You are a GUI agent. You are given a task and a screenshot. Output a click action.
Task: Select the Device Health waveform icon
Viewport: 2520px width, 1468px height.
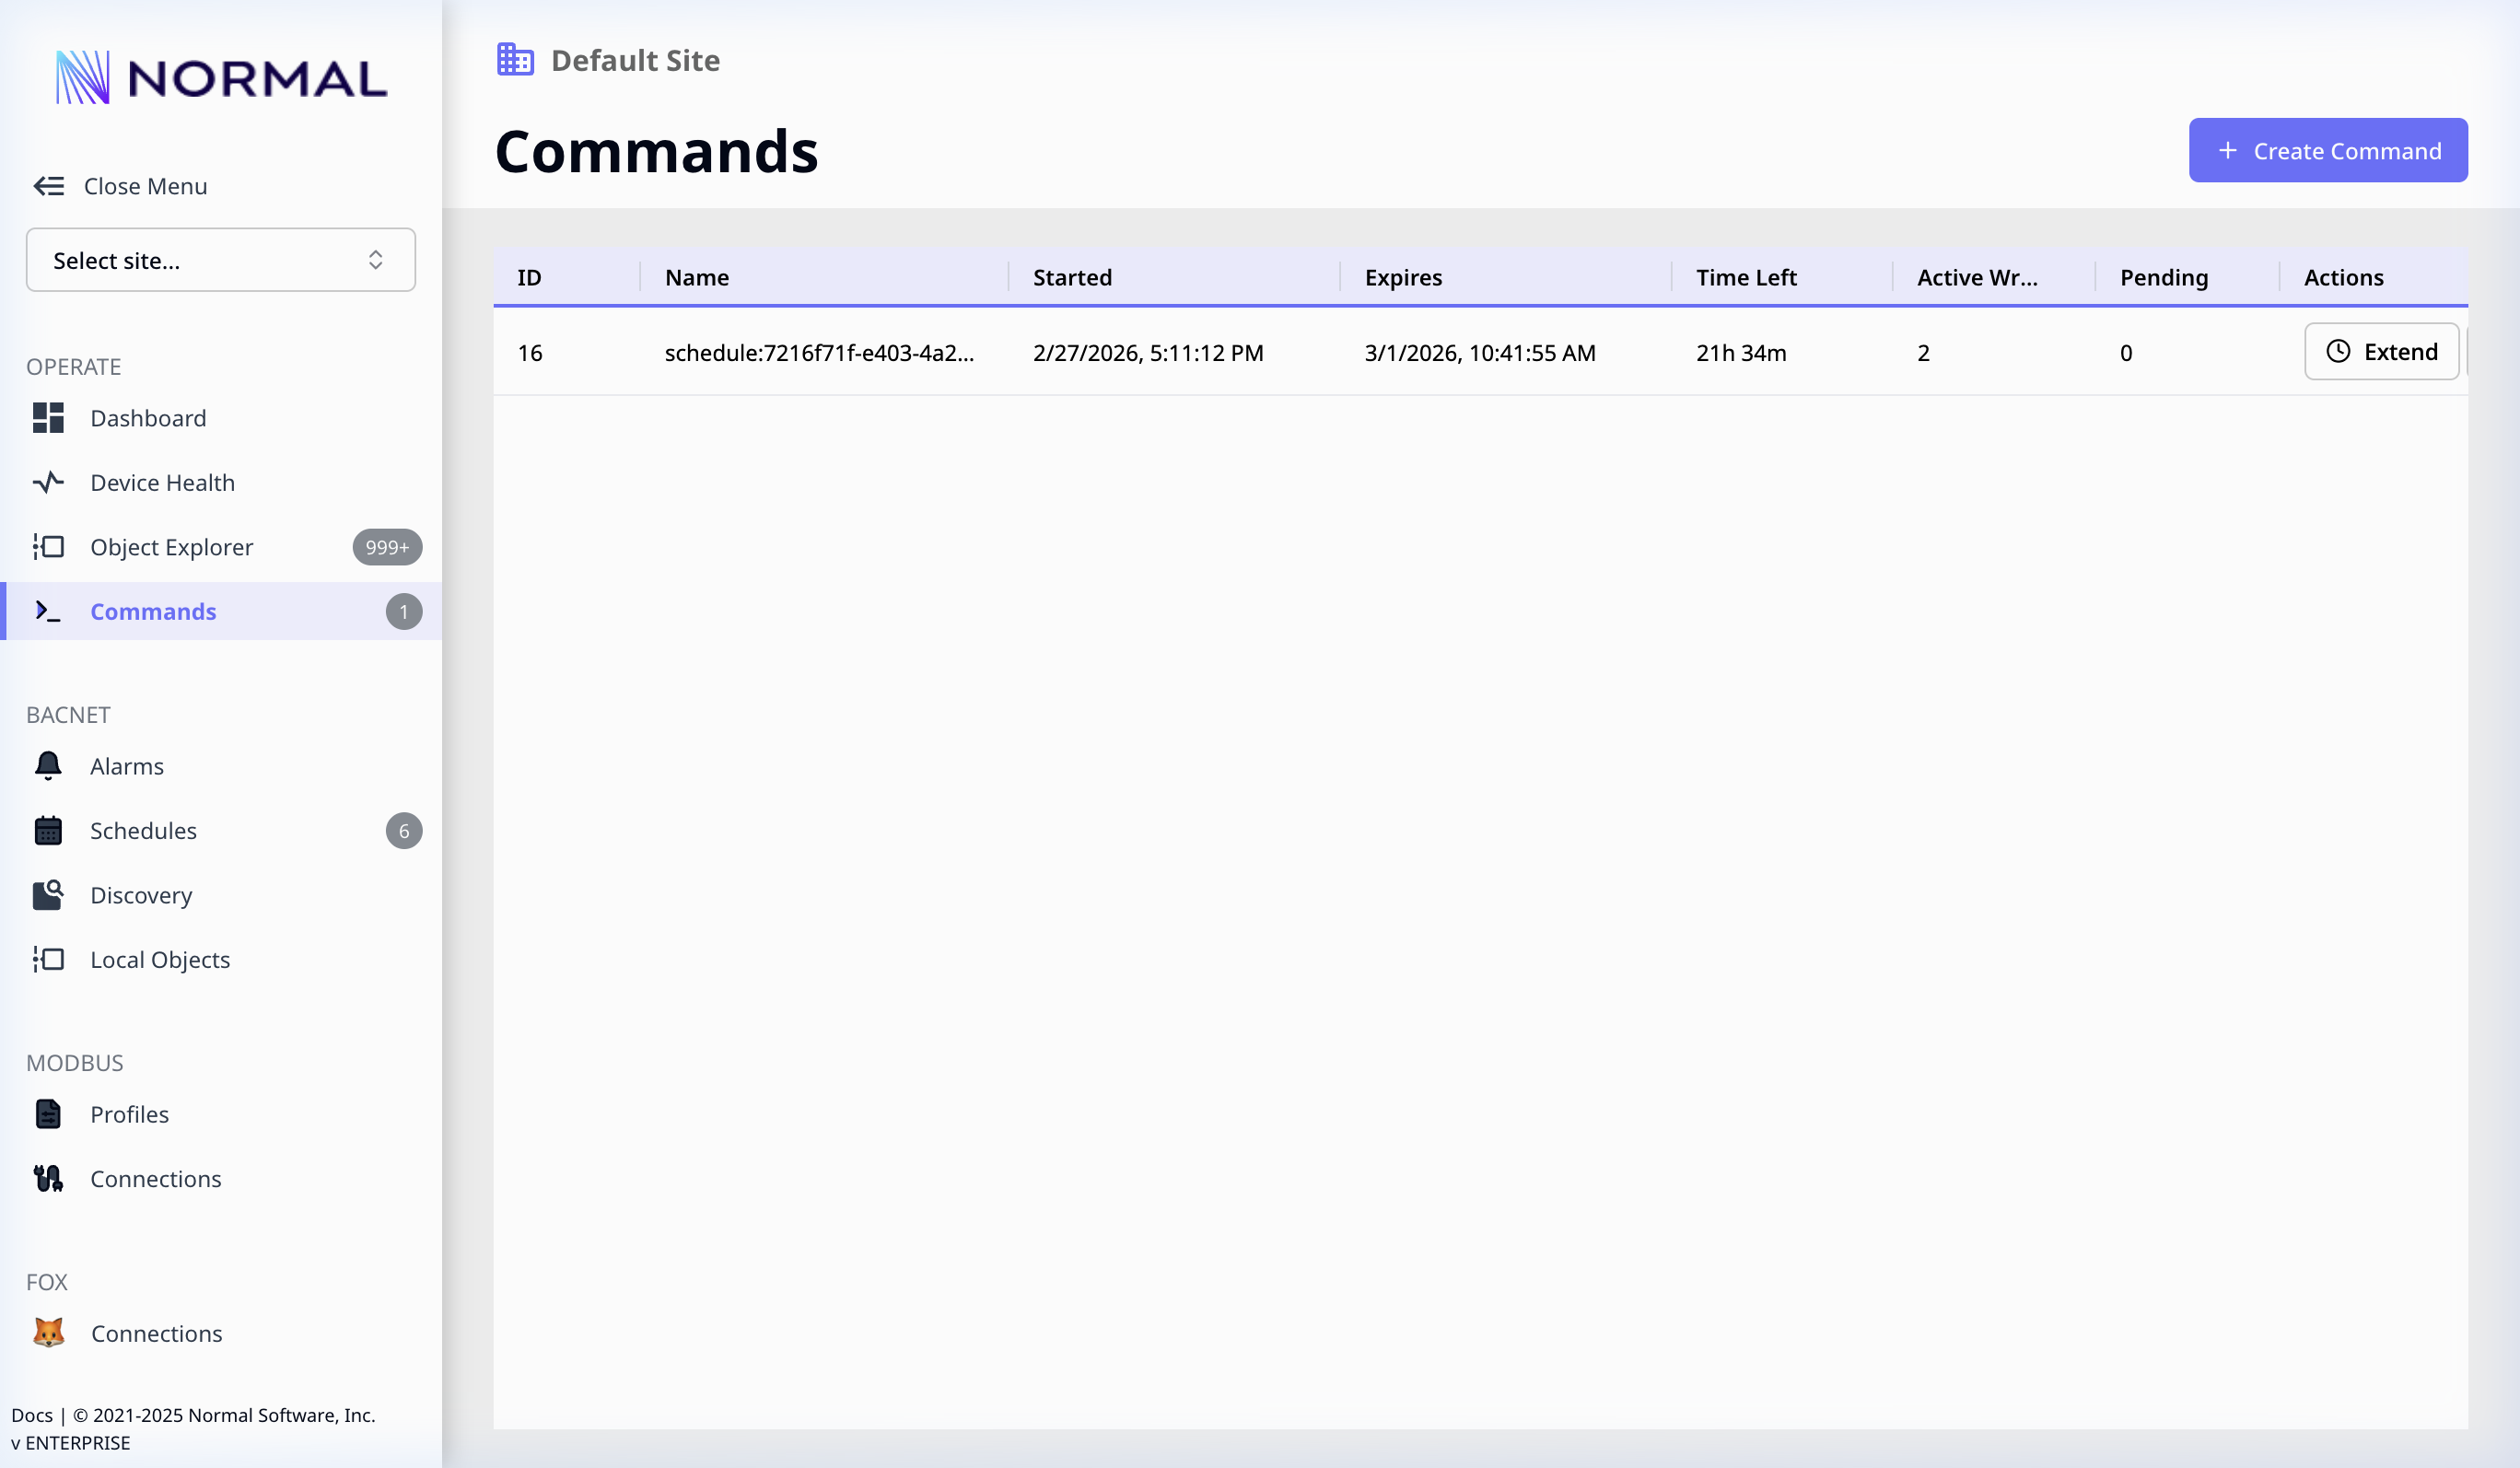coord(48,482)
